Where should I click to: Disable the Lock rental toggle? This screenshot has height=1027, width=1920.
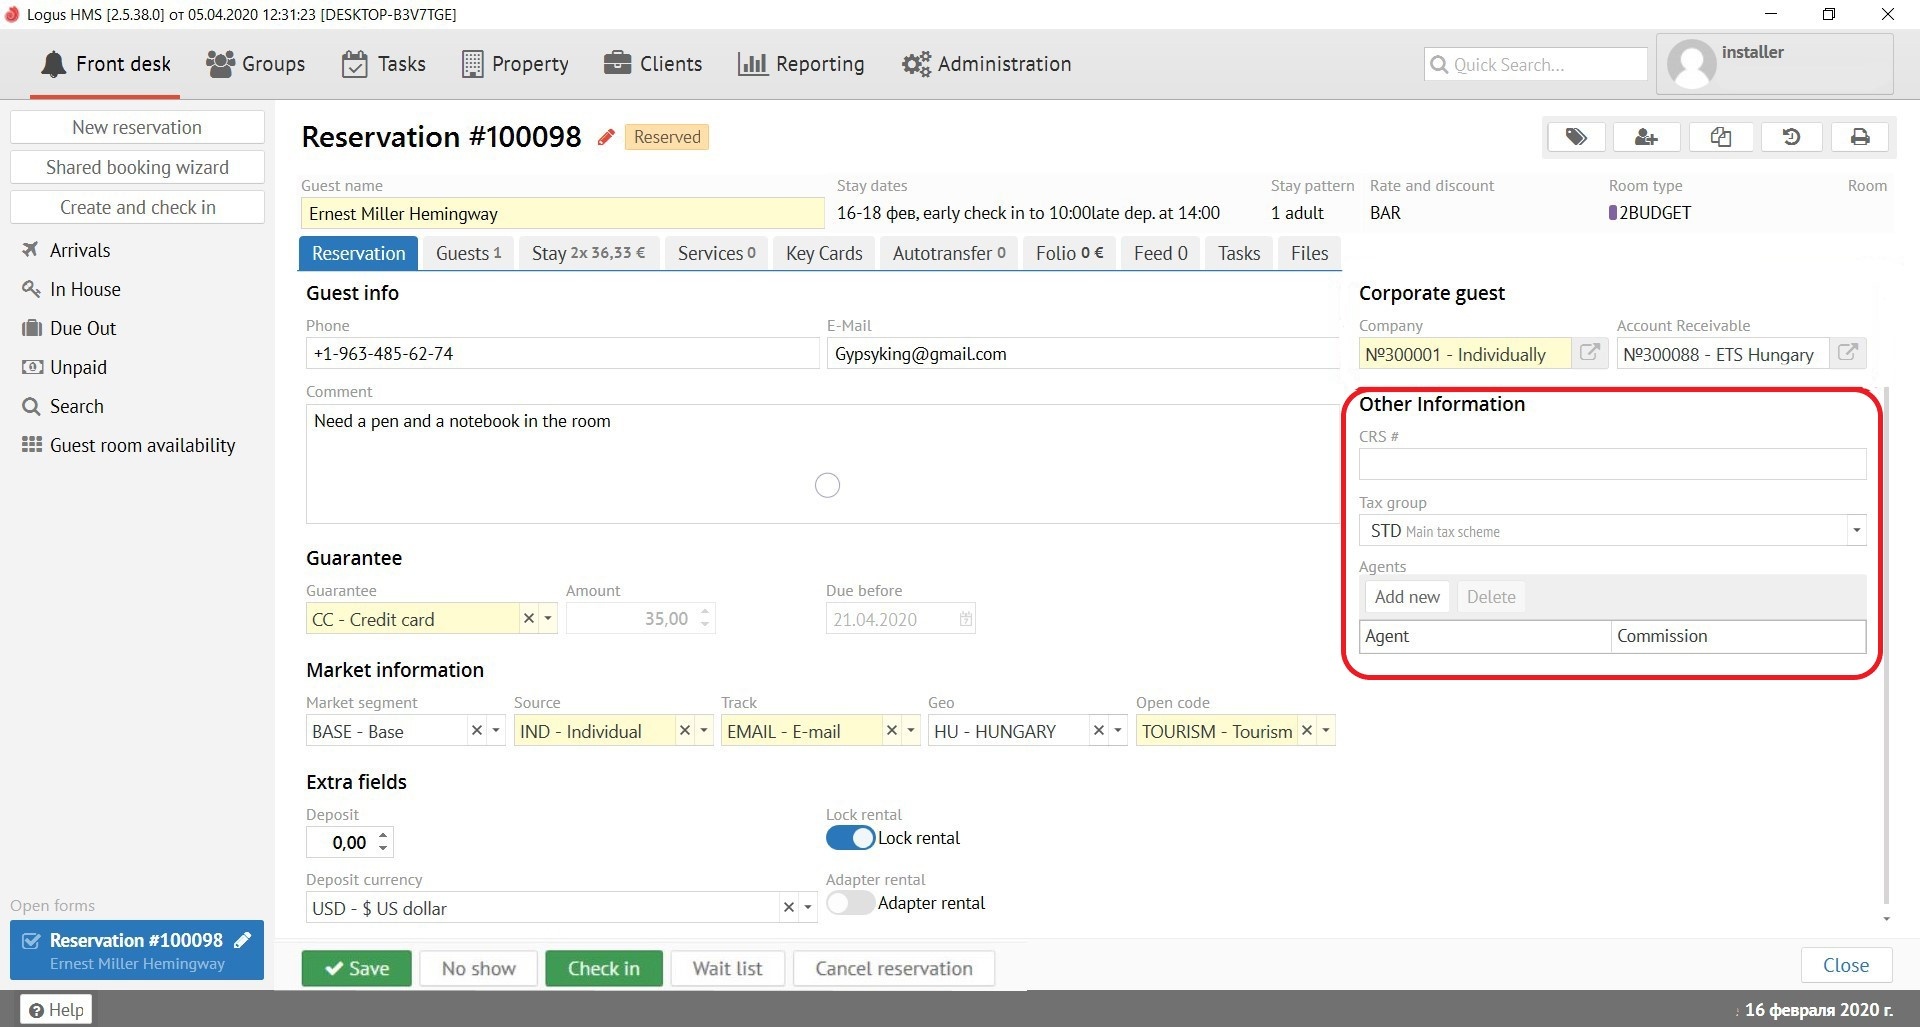850,838
